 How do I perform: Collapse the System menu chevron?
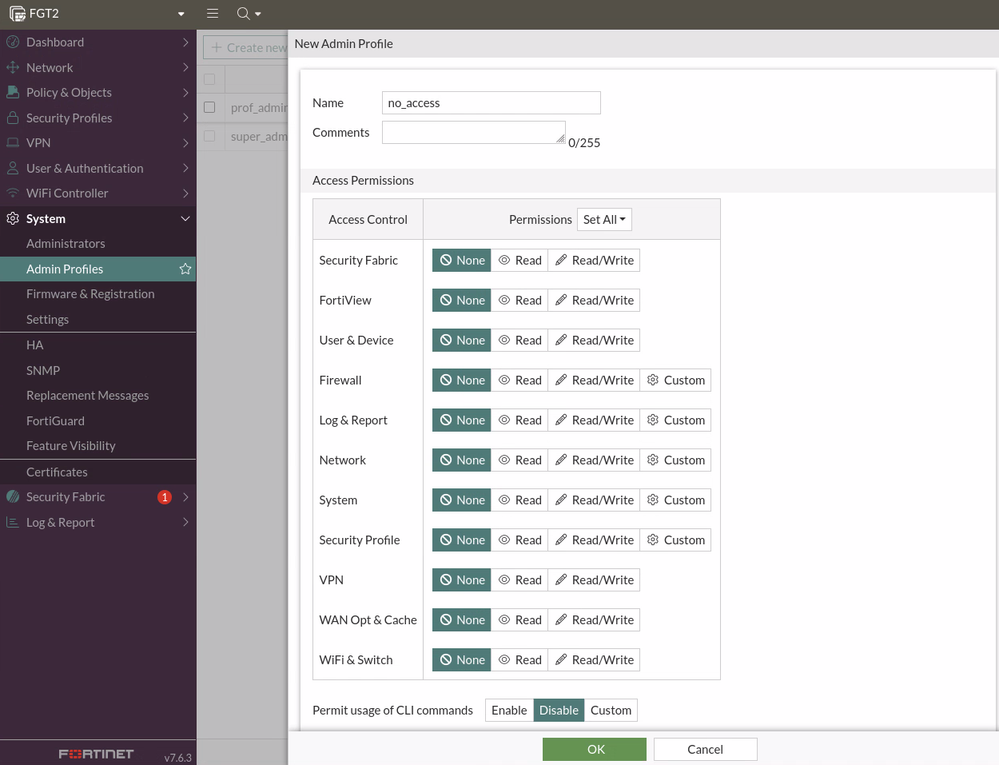point(185,218)
